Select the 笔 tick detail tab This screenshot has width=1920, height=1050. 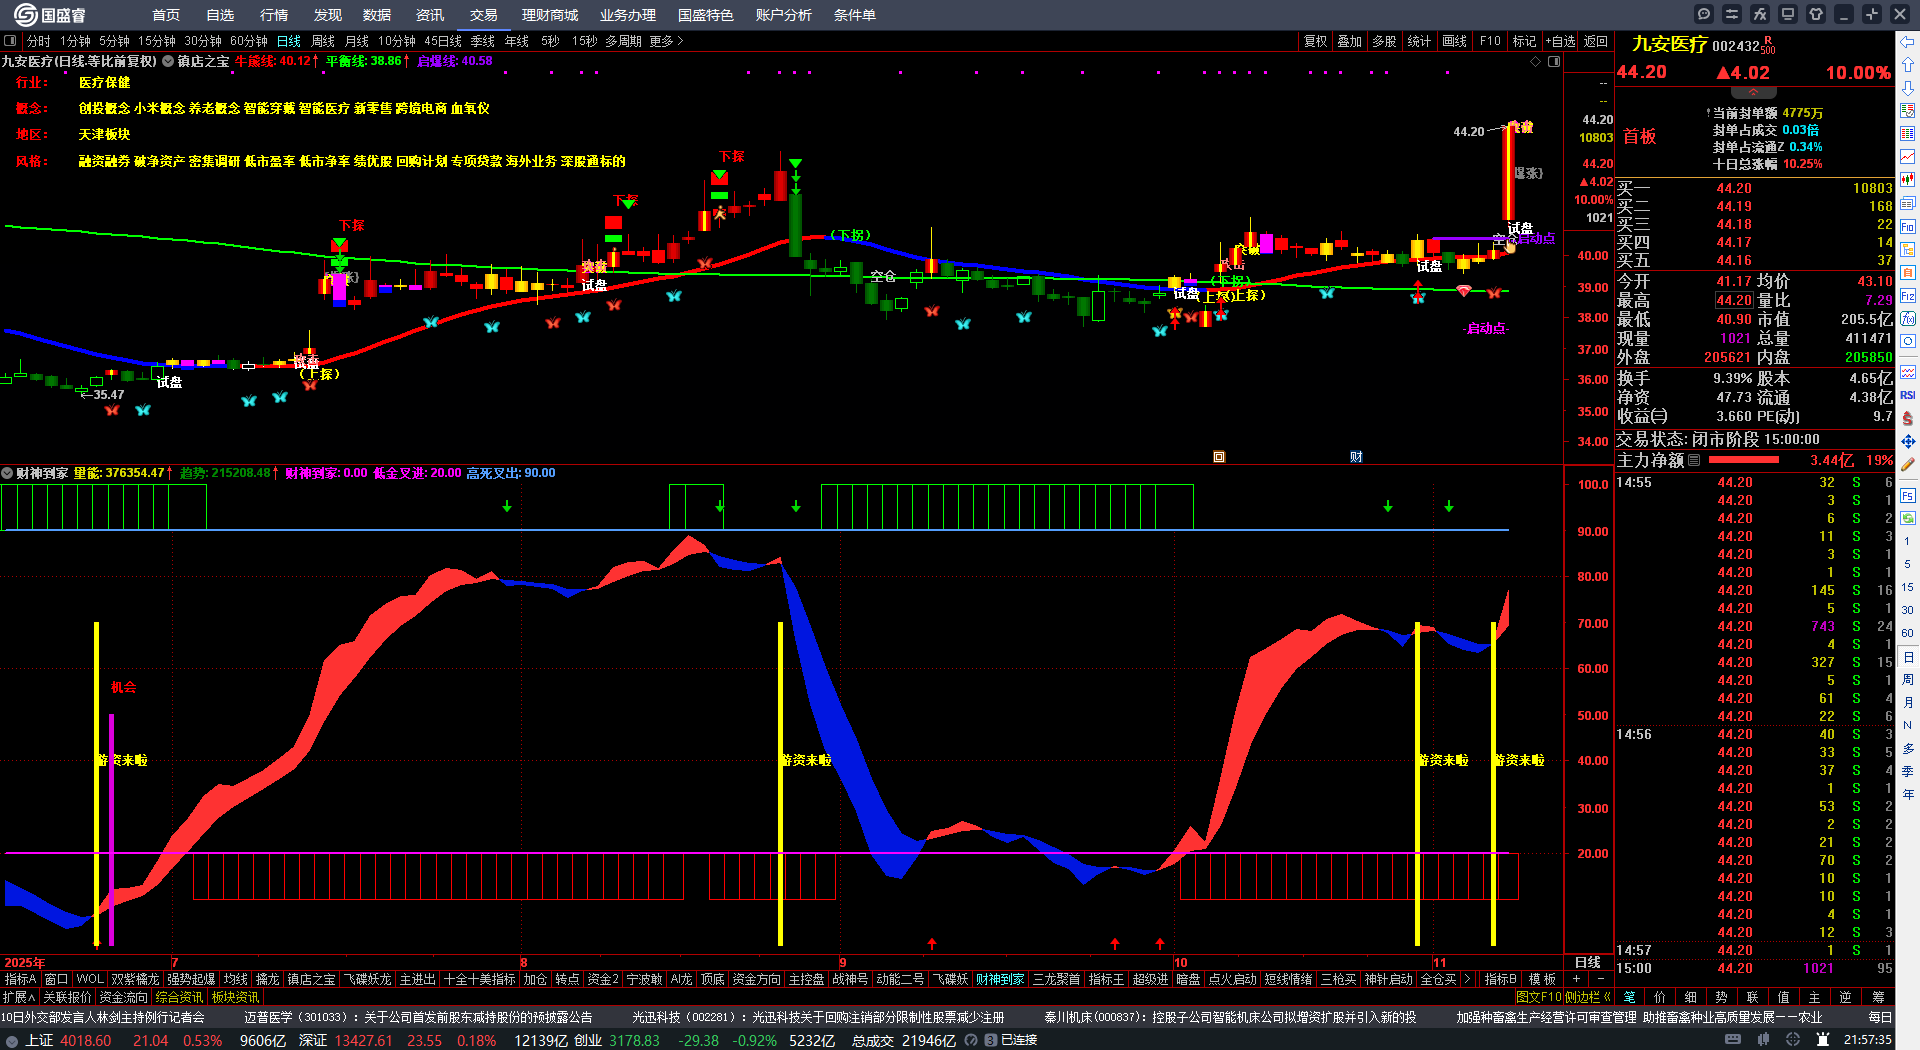click(x=1629, y=997)
